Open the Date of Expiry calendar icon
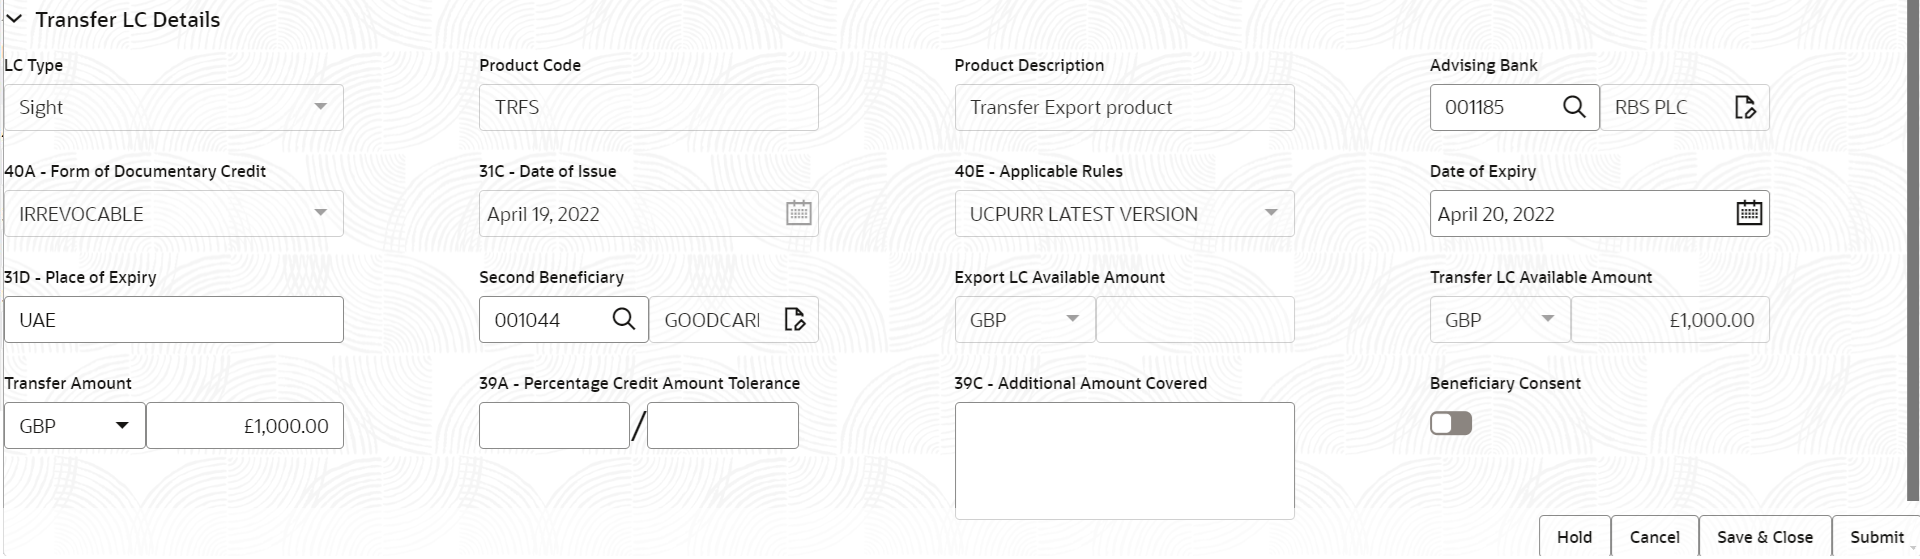Screen dimensions: 1920x559 1749,214
